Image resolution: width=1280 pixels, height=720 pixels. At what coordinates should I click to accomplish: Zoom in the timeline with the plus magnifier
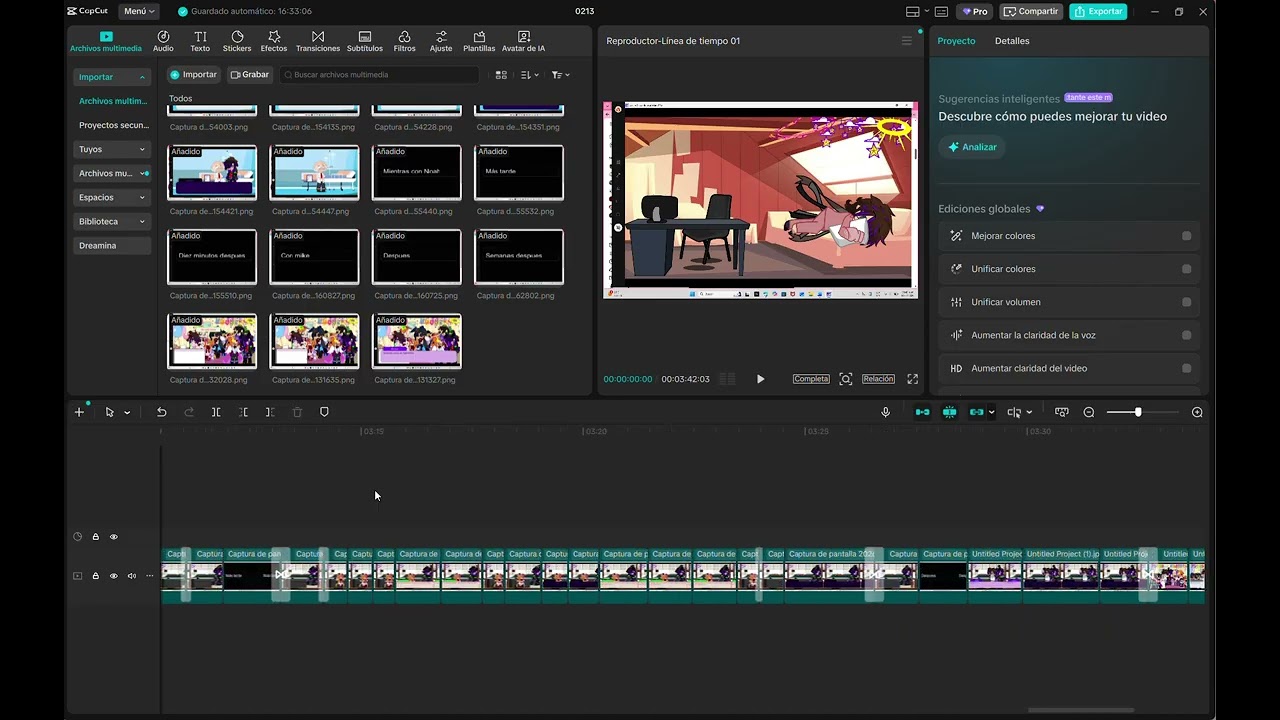click(1197, 412)
